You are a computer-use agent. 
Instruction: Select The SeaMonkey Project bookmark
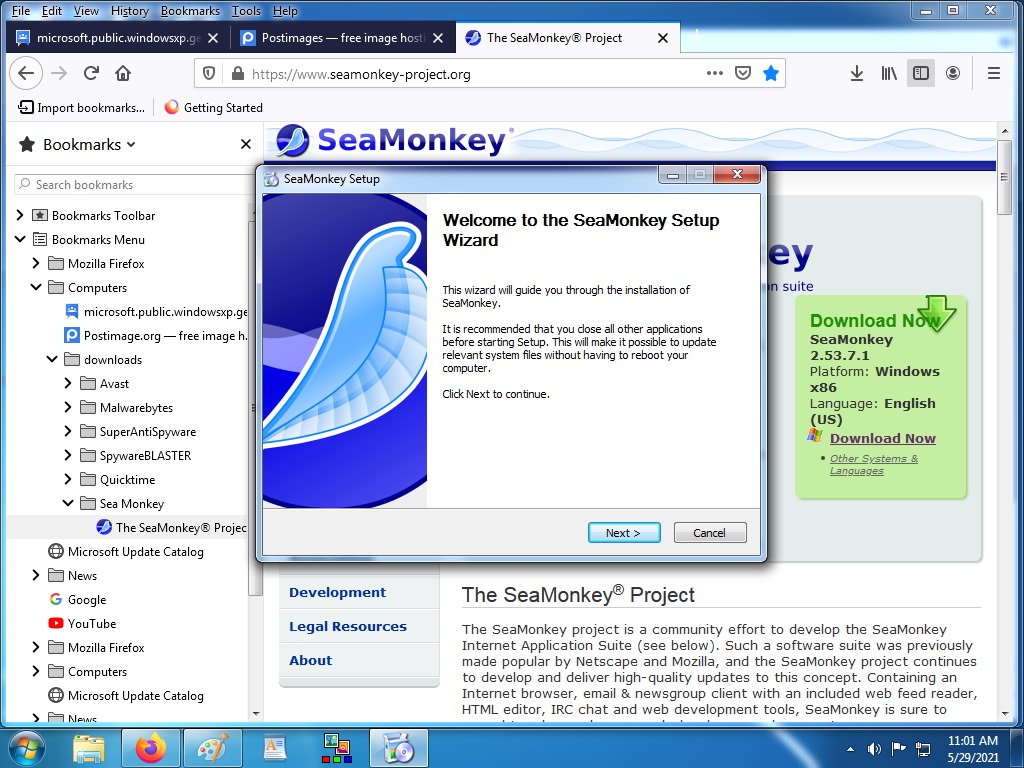(171, 527)
